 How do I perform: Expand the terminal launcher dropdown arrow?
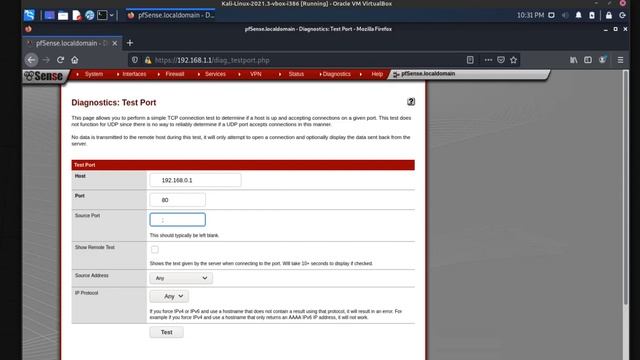(111, 16)
